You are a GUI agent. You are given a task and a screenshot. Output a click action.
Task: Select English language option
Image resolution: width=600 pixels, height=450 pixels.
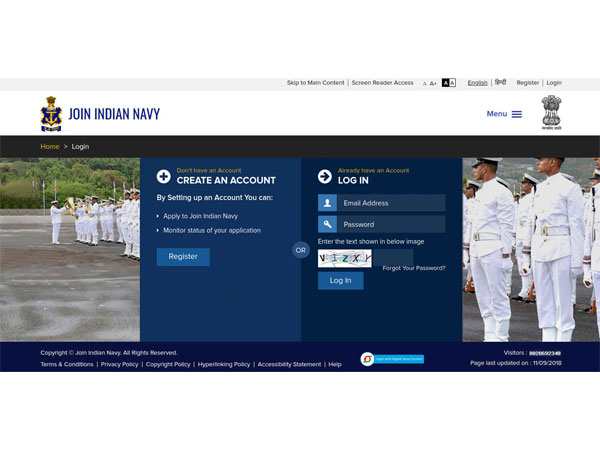tap(478, 83)
